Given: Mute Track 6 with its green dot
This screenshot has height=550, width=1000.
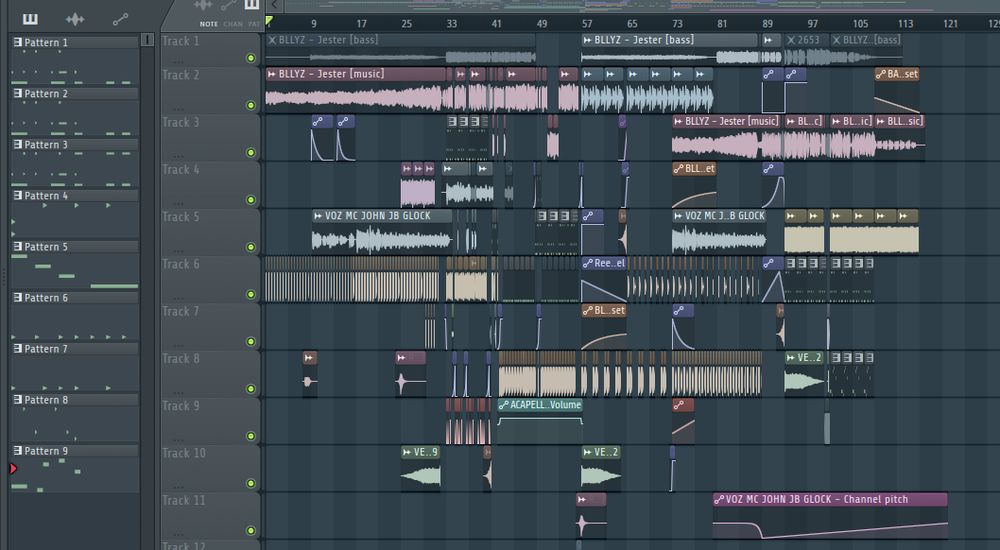Looking at the screenshot, I should pyautogui.click(x=251, y=294).
